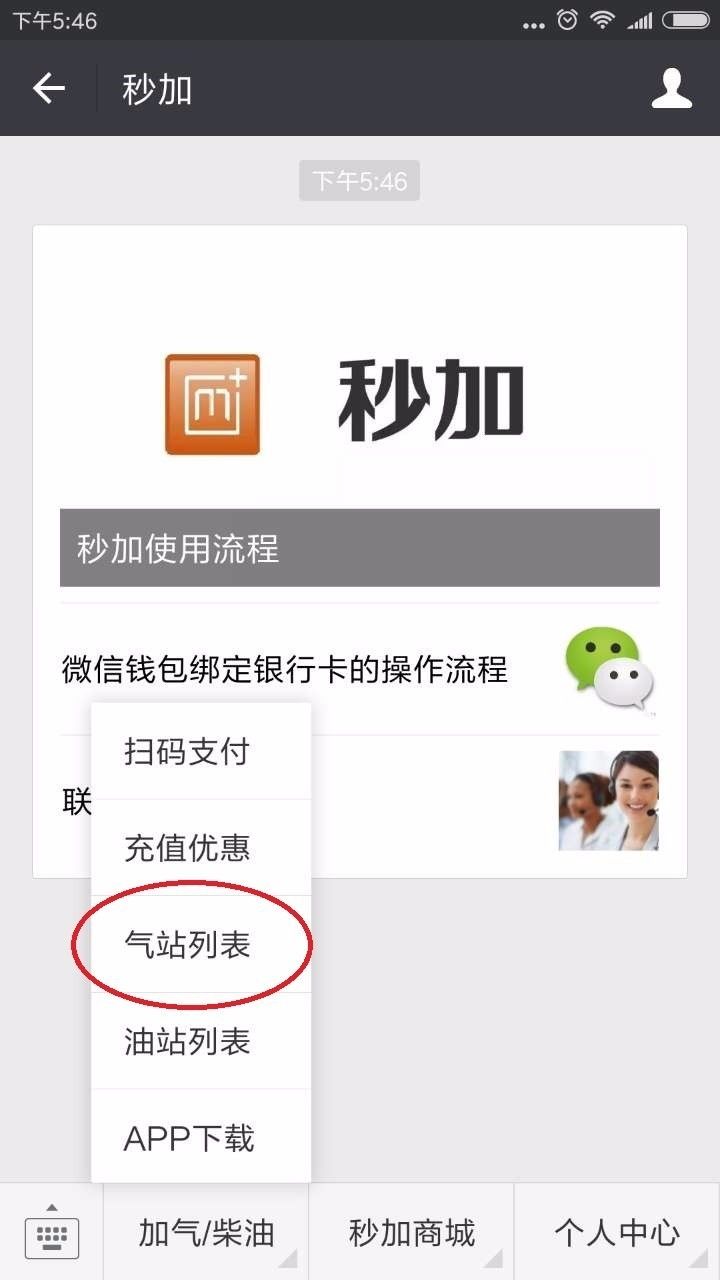Image resolution: width=720 pixels, height=1280 pixels.
Task: Expand the 秒加商城 bottom menu
Action: click(x=411, y=1232)
